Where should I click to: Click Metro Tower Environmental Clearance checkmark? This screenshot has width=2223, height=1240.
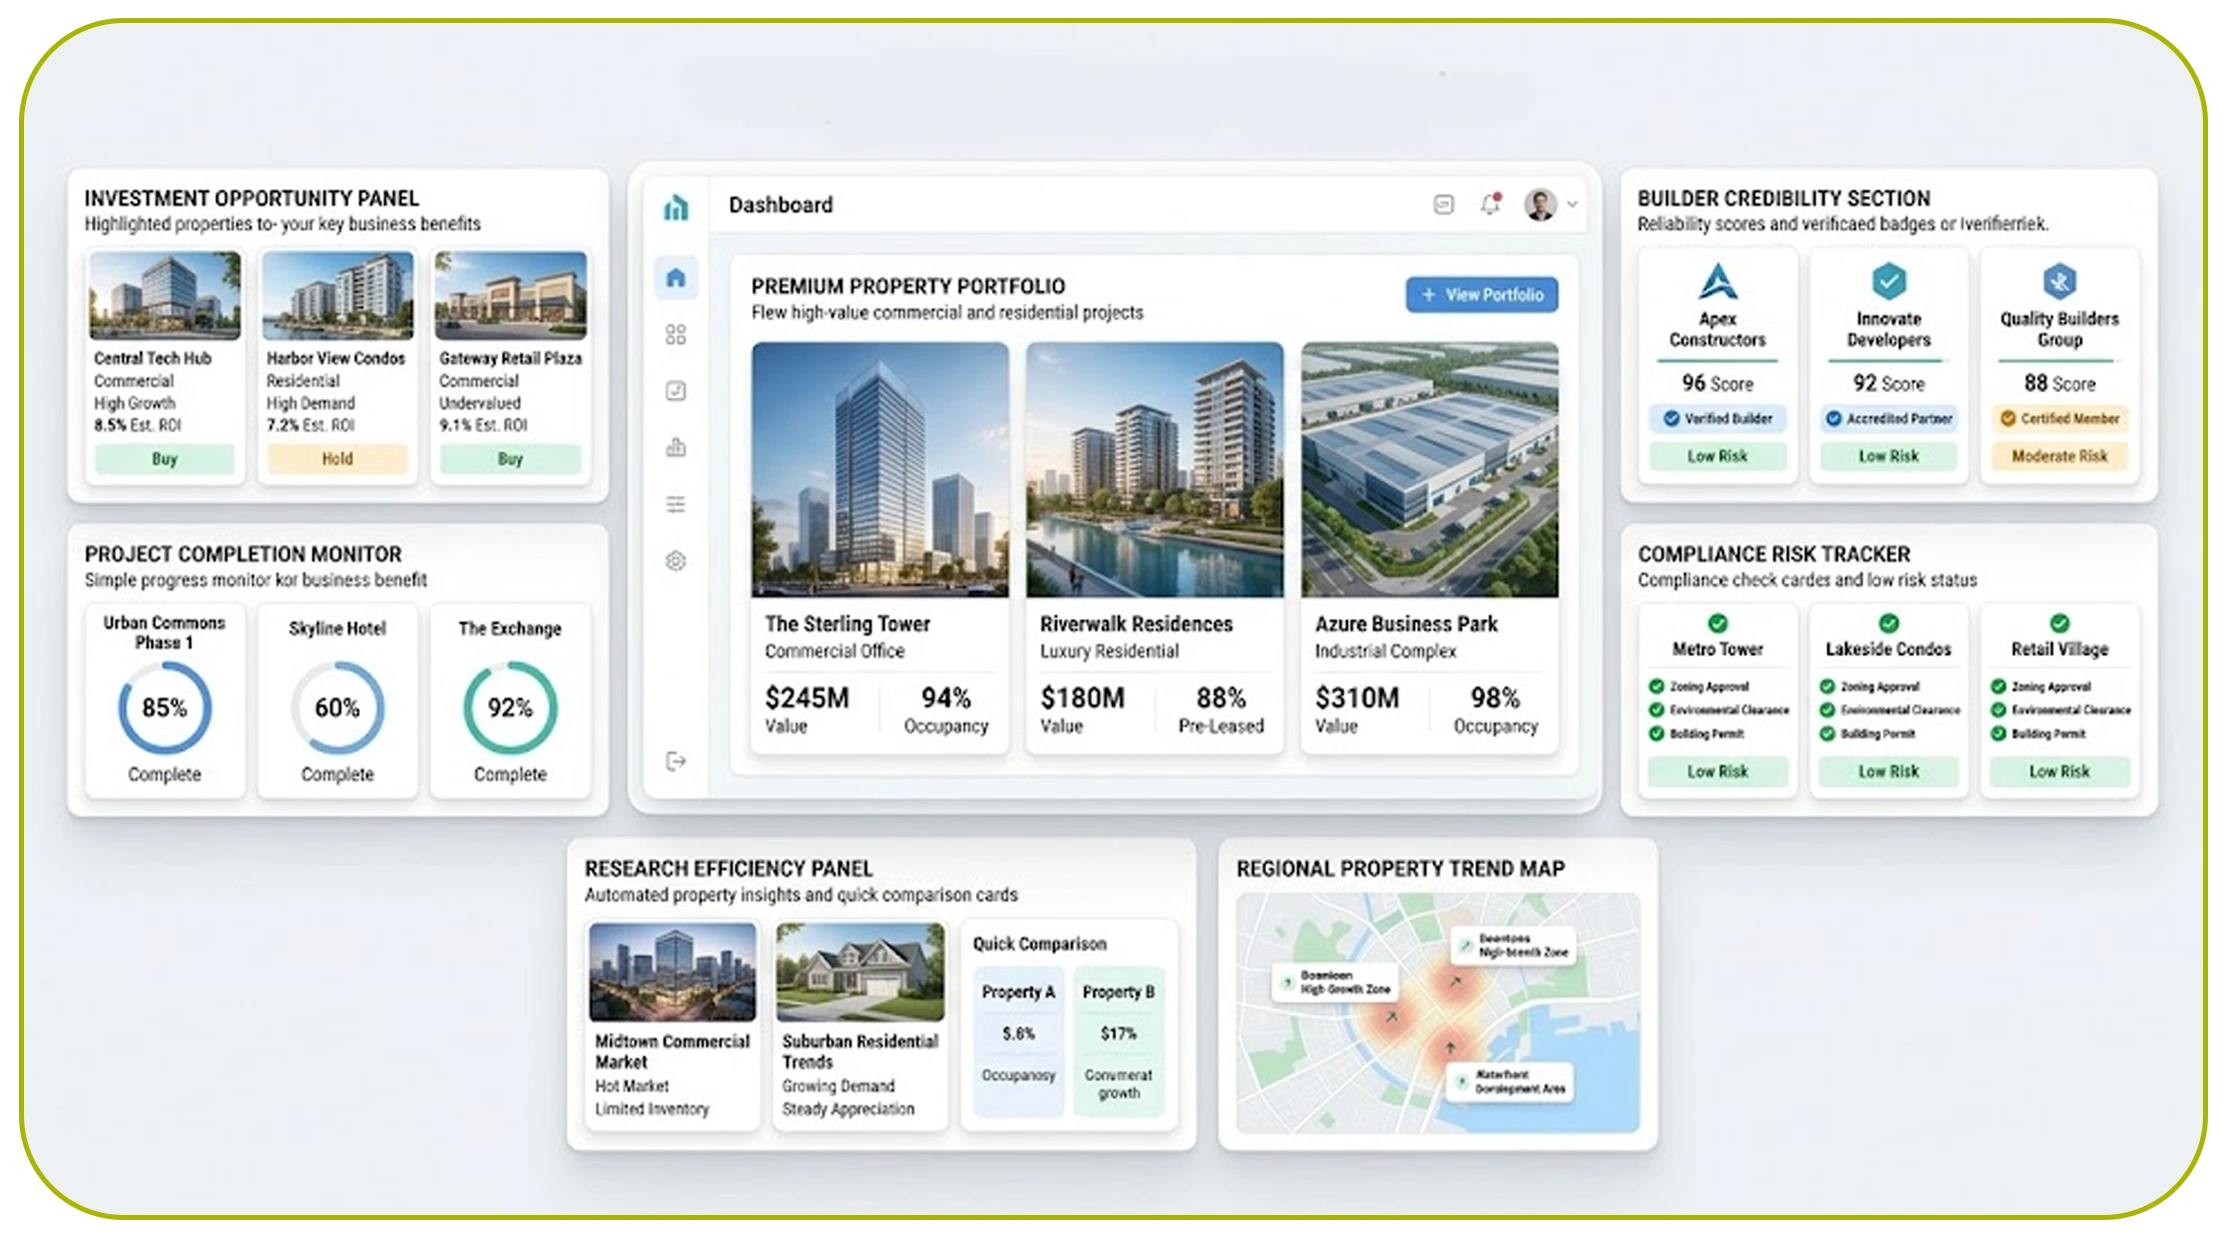tap(1657, 710)
